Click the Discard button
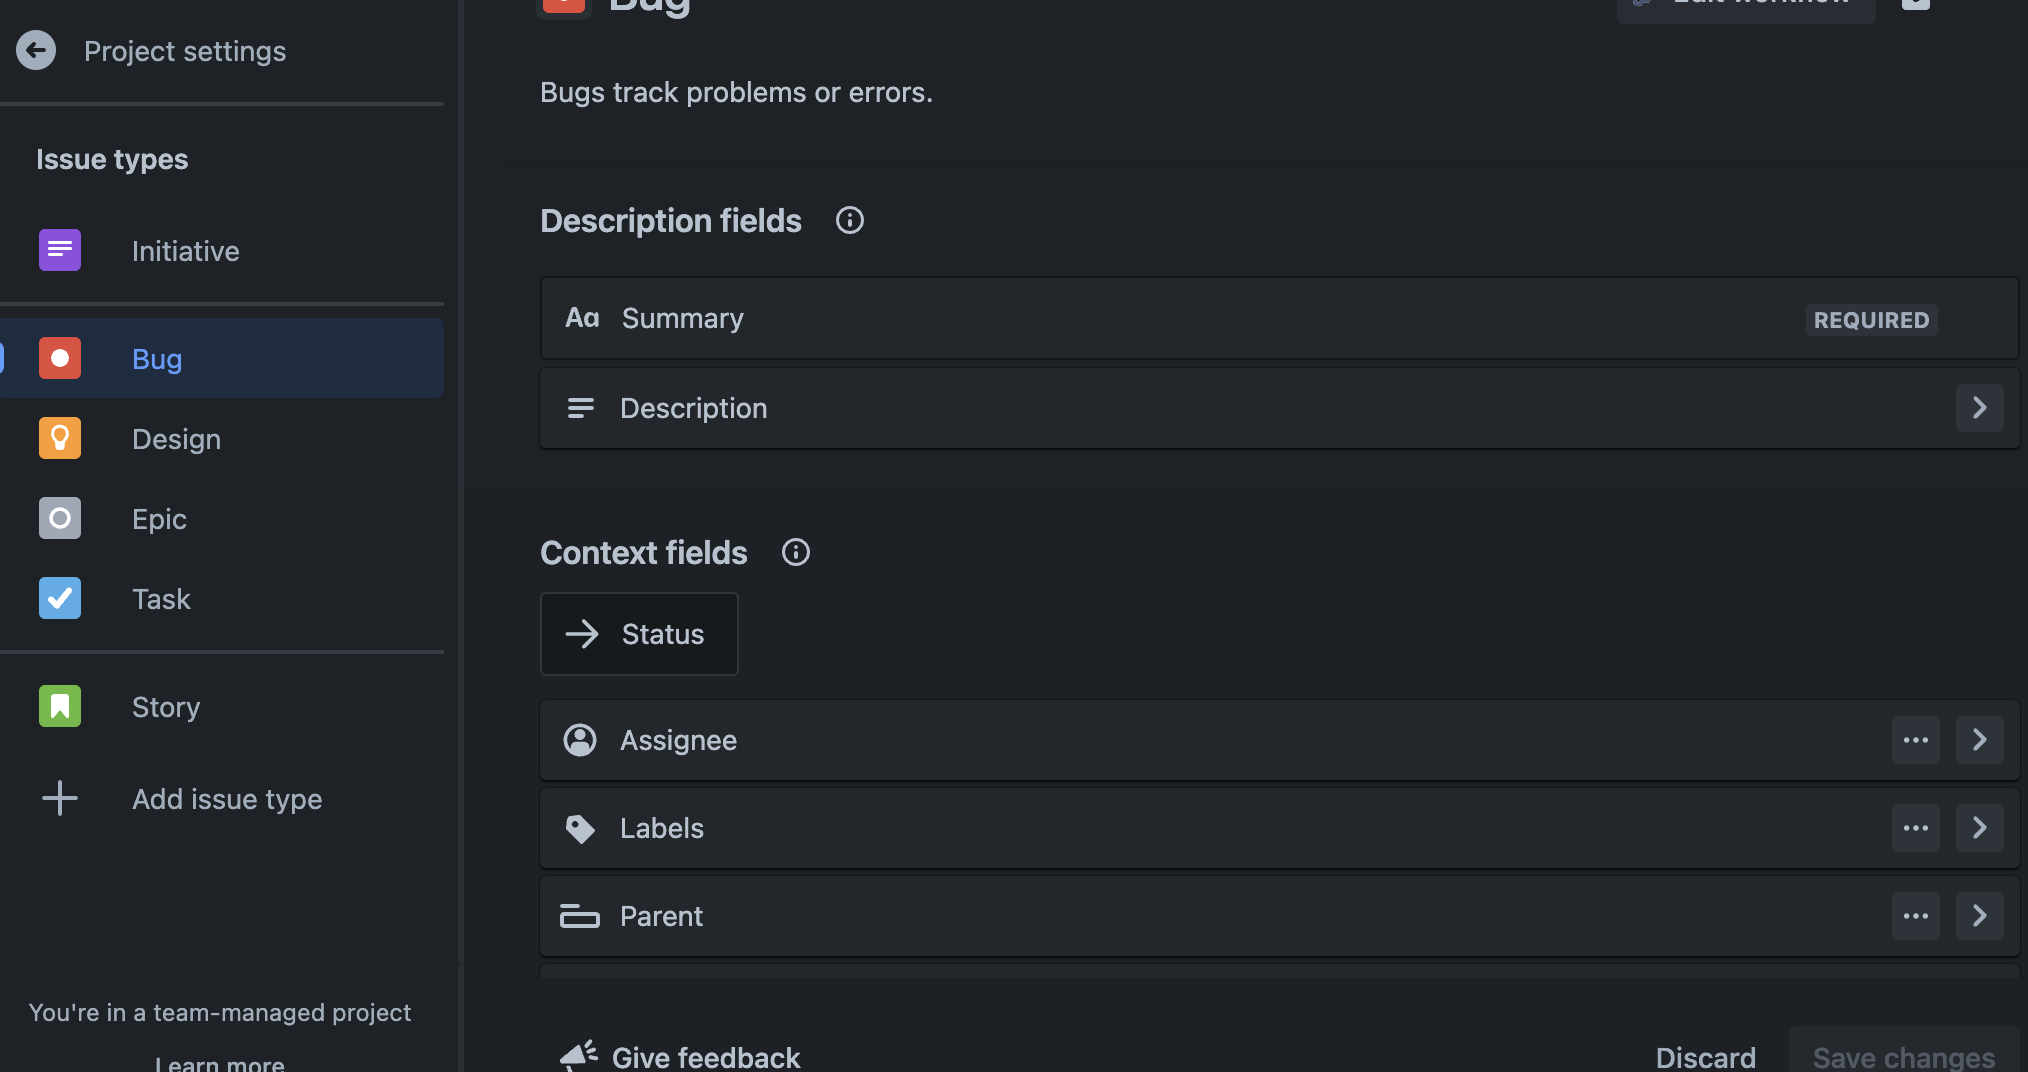The image size is (2028, 1072). click(1705, 1057)
